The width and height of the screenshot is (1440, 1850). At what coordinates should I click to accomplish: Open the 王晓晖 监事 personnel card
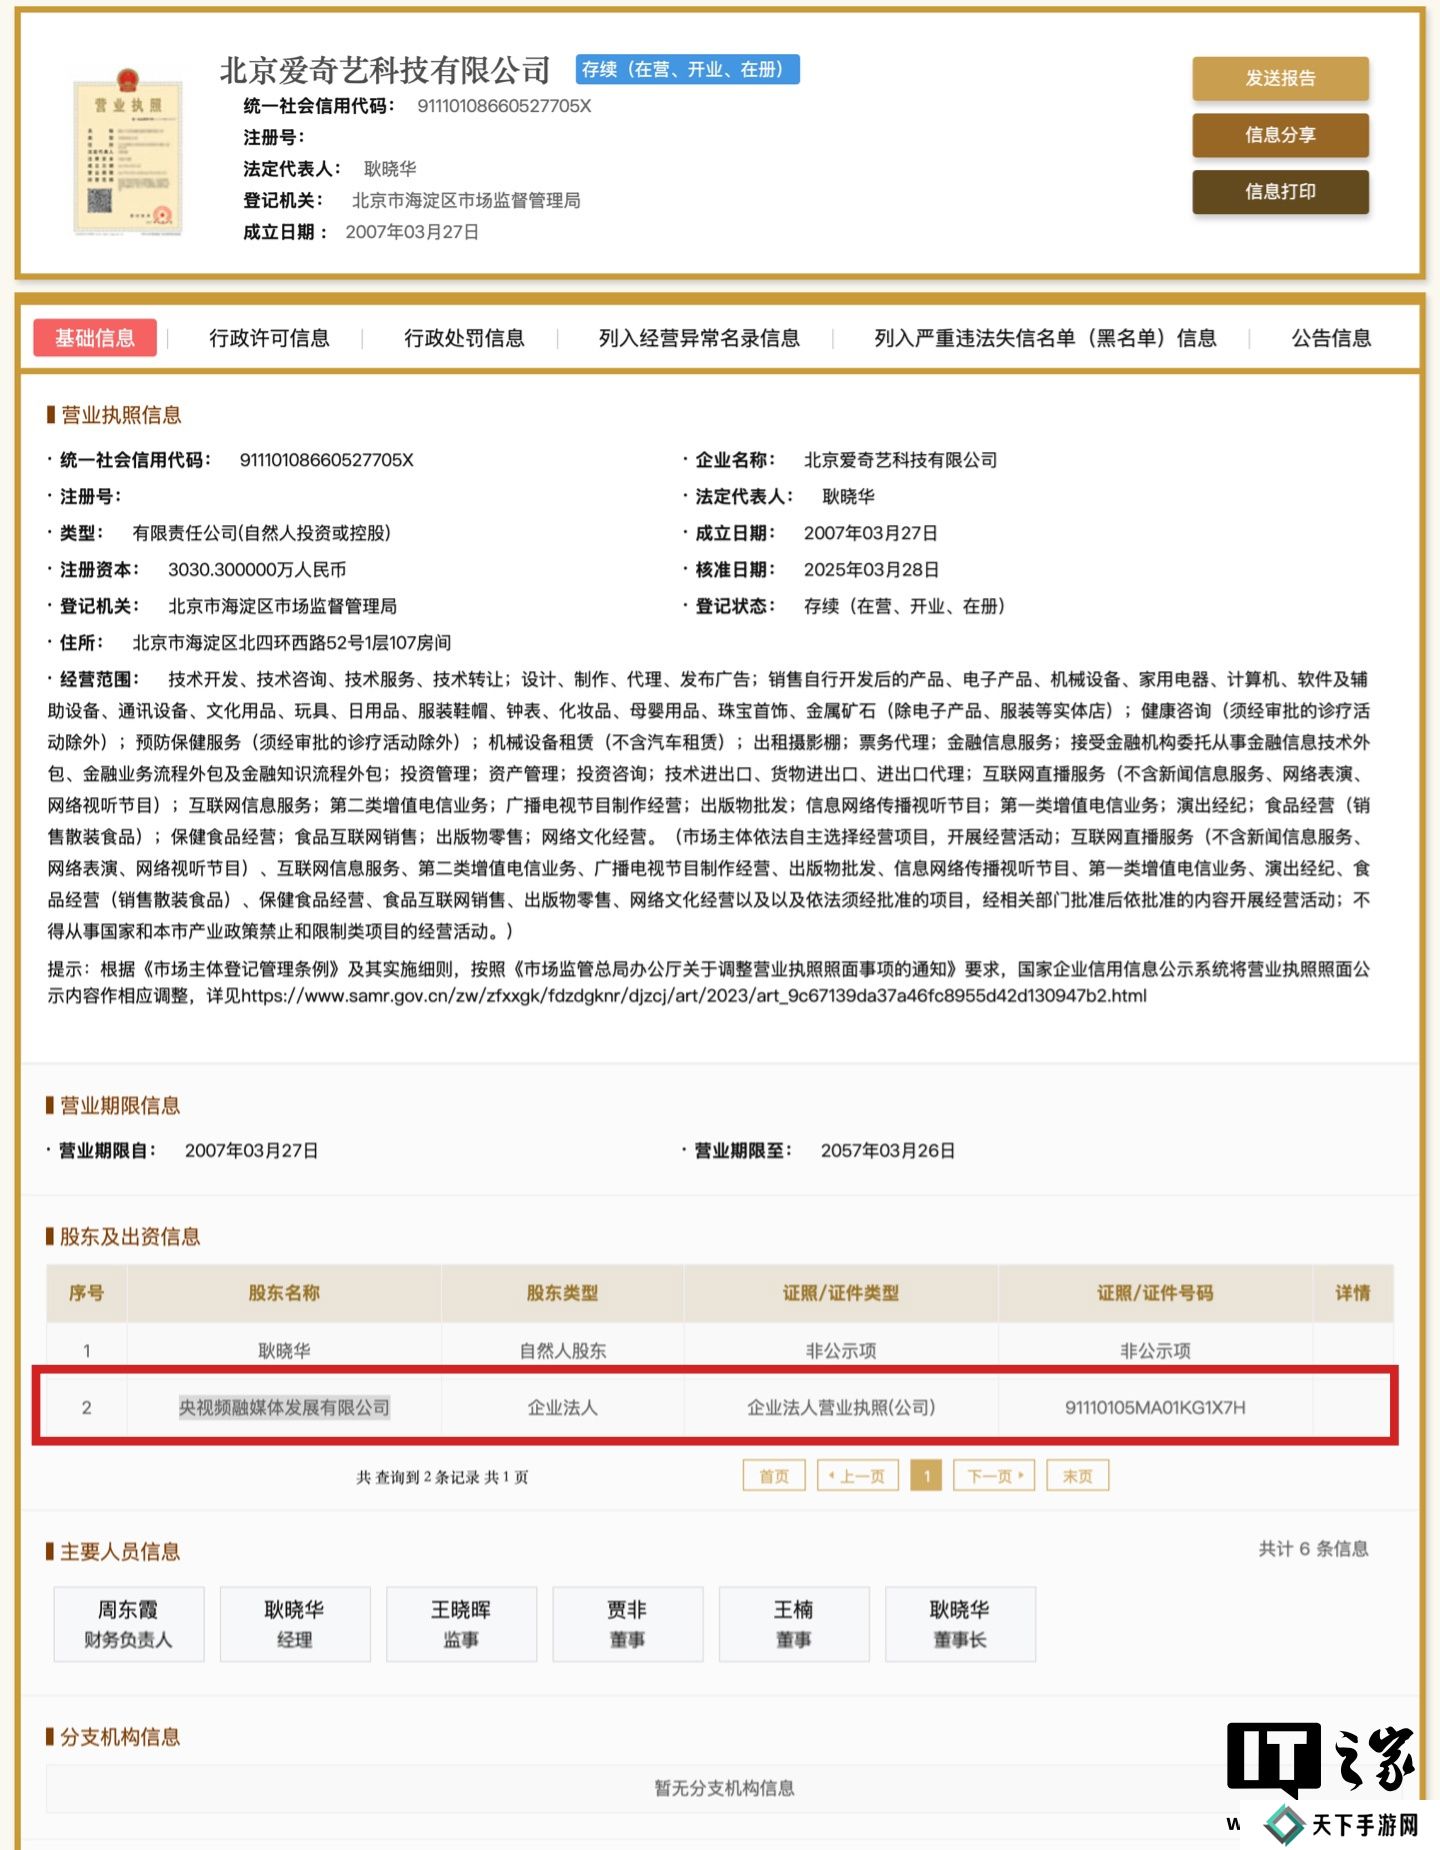pos(461,1623)
